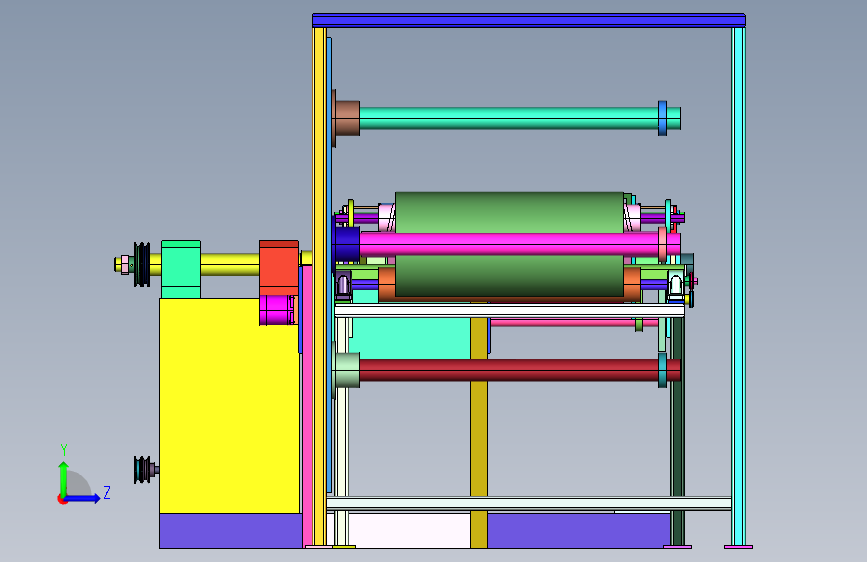Click the dark blue hub on magenta shaft
The image size is (867, 562).
click(x=347, y=244)
